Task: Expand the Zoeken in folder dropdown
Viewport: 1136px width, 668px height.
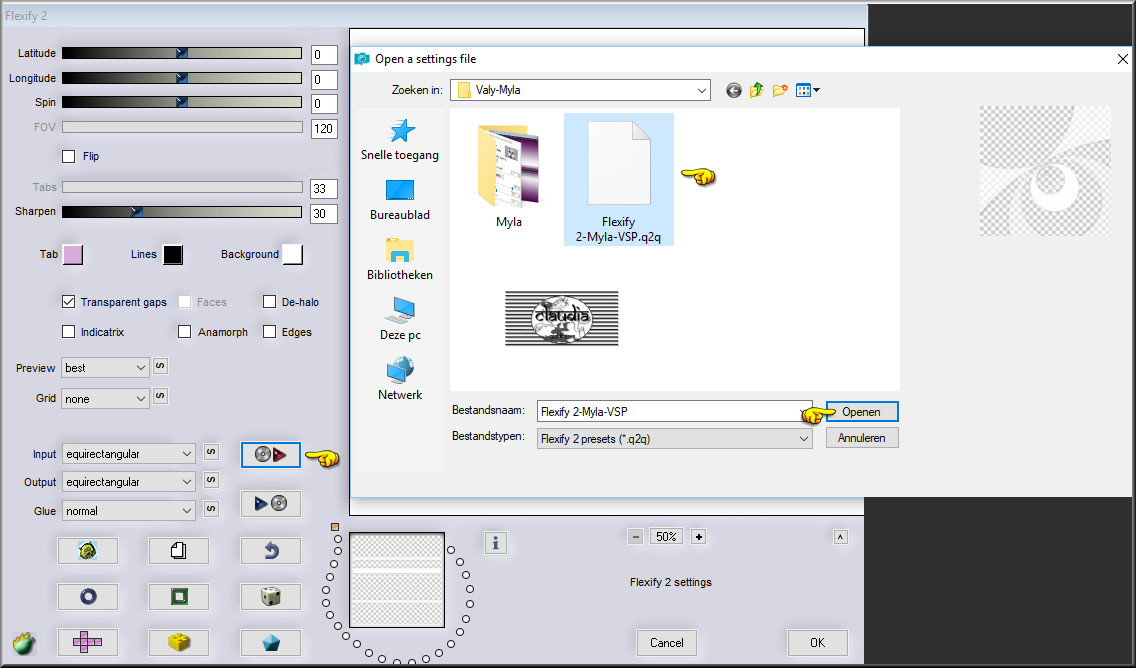Action: (701, 91)
